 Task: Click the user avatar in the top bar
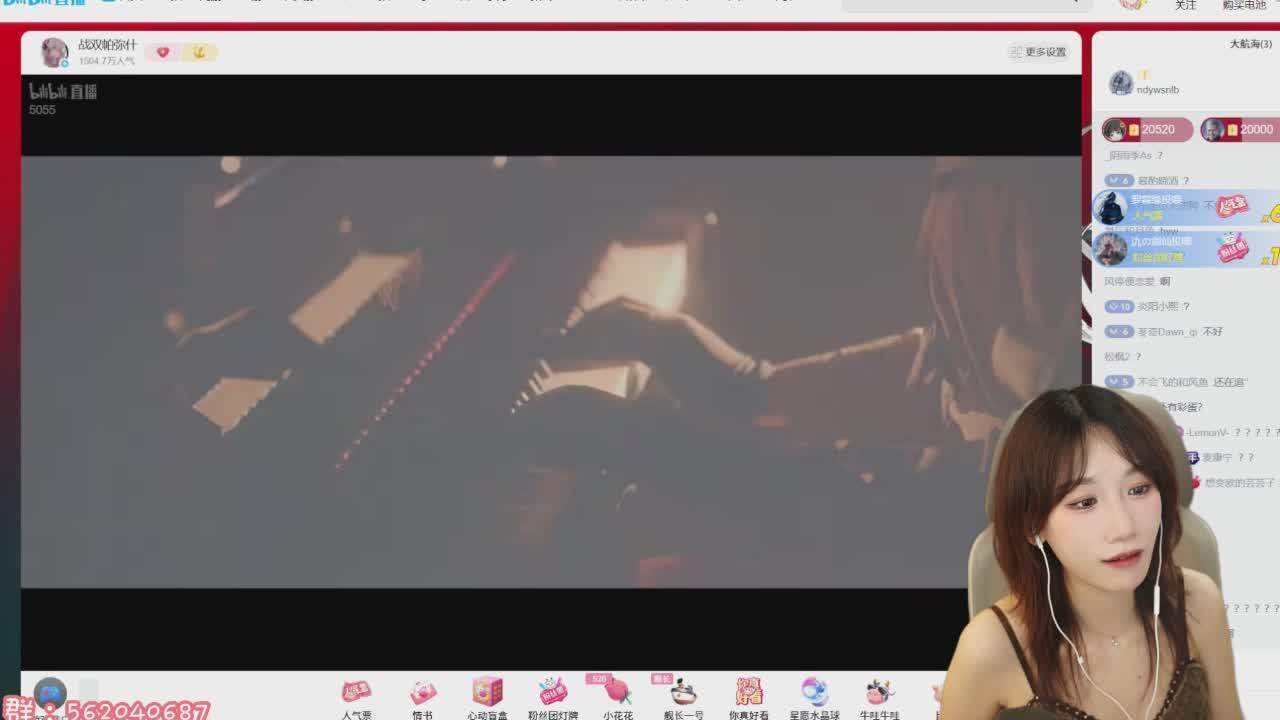1132,3
